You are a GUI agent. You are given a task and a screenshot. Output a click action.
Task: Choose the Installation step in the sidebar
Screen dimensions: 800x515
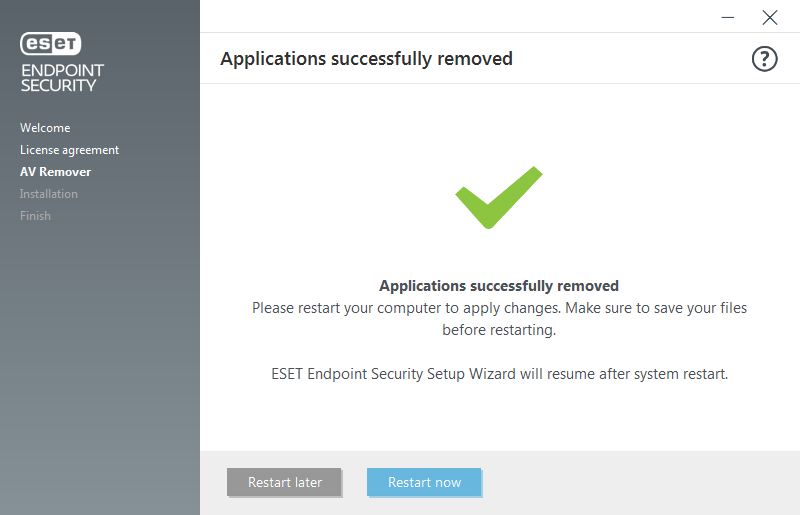tap(49, 194)
